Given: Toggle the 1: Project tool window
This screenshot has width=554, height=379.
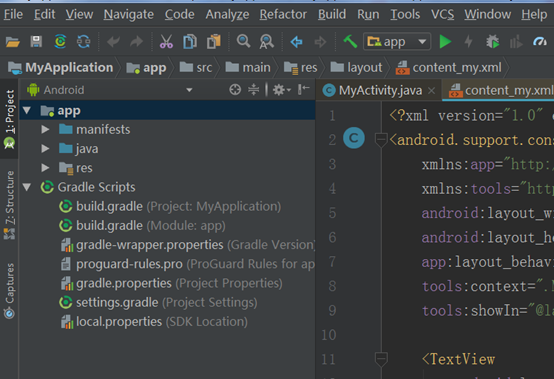Looking at the screenshot, I should [x=9, y=118].
